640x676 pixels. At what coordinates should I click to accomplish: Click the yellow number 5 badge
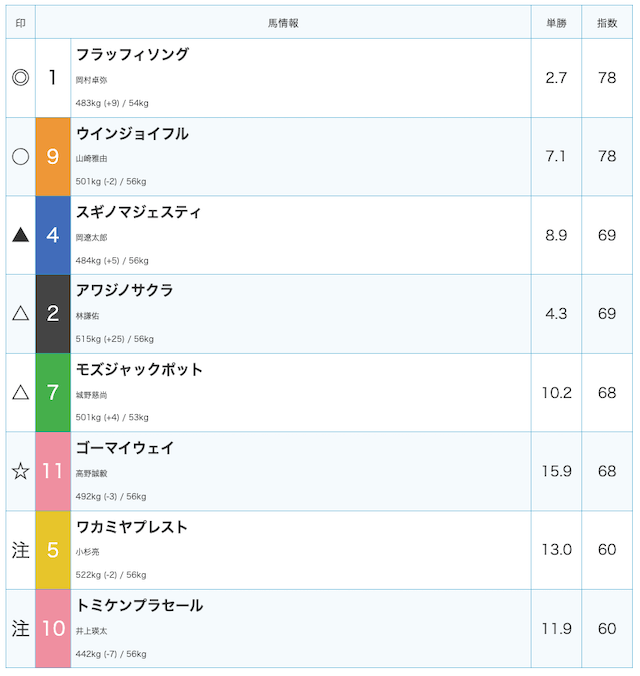(53, 551)
